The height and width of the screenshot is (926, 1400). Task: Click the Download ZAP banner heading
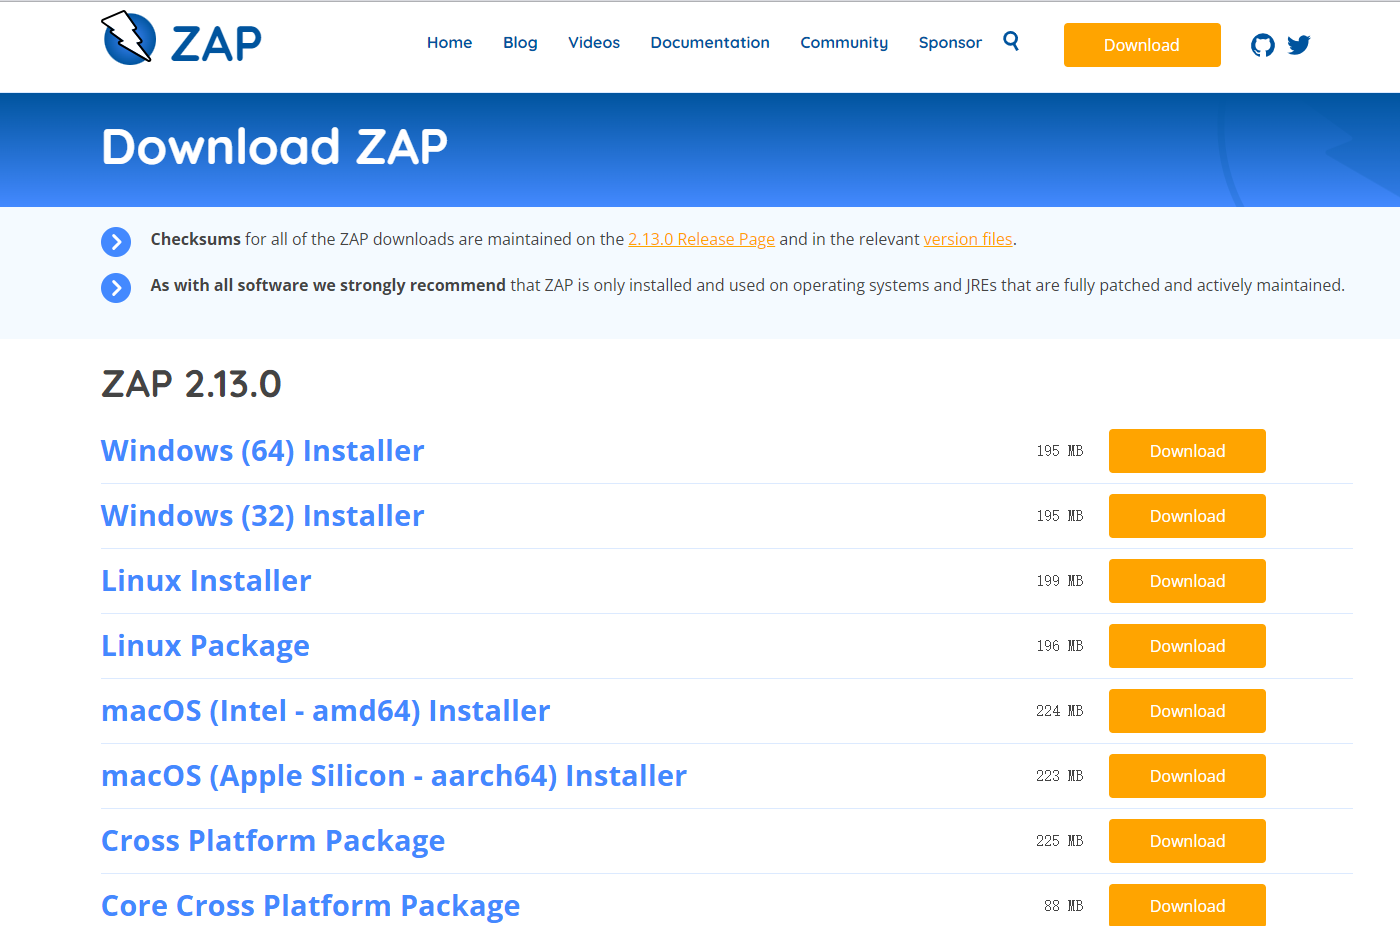(x=274, y=147)
